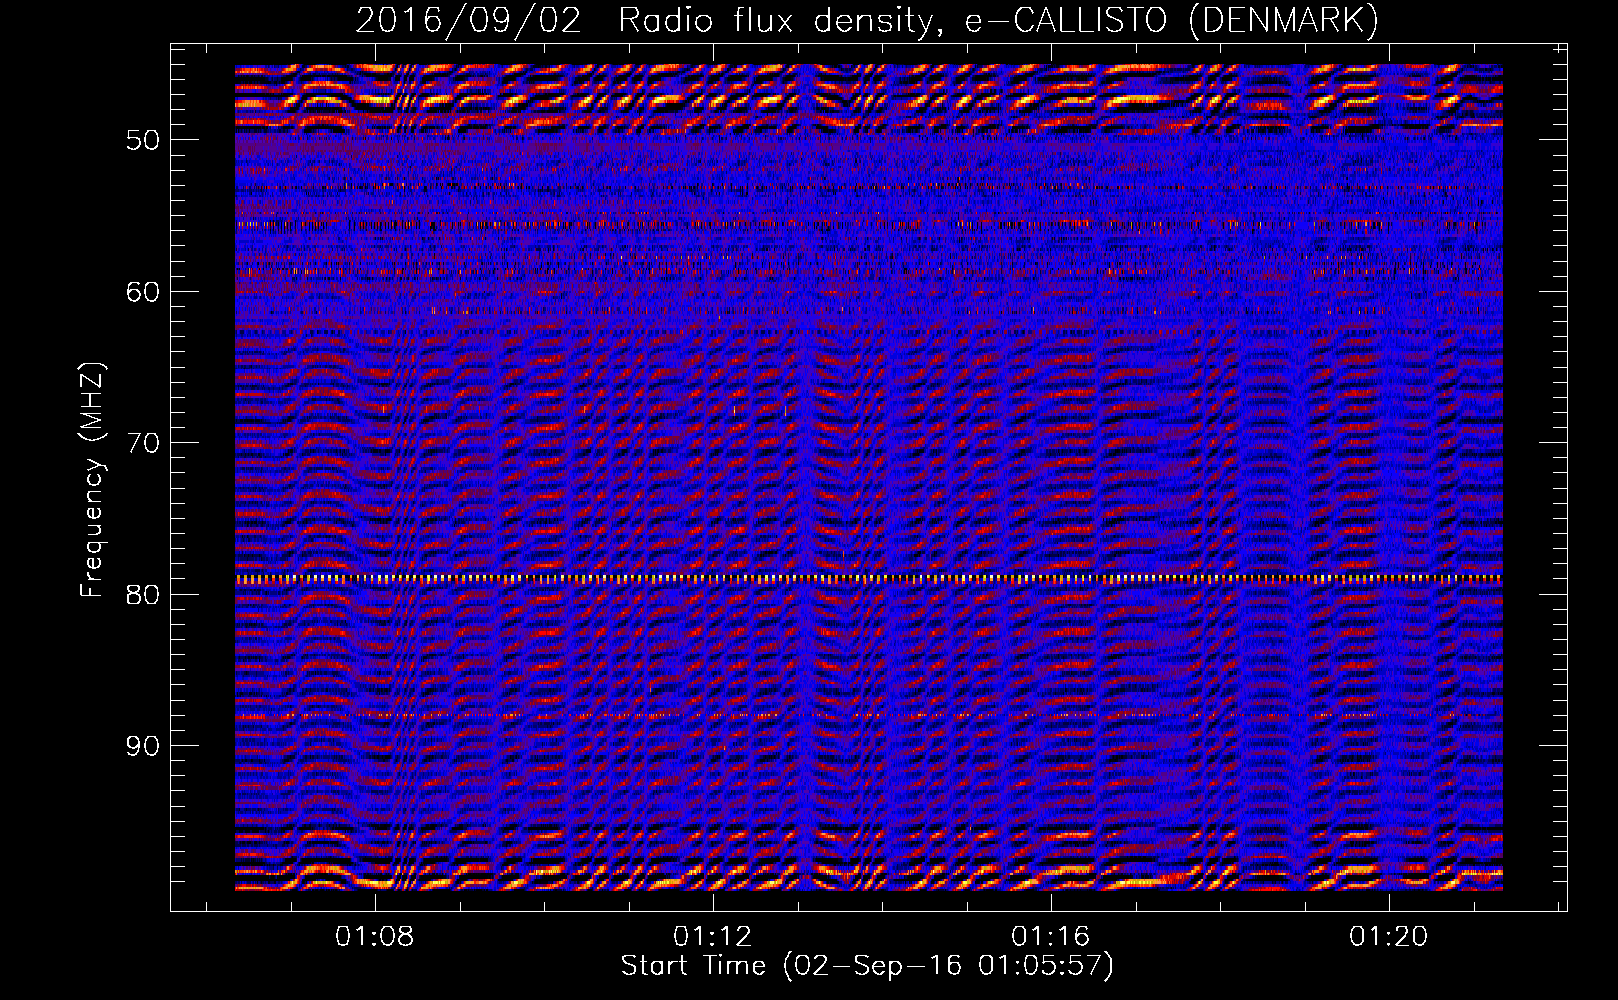This screenshot has width=1618, height=1000.
Task: Click the 80 MHz frequency tick label
Action: (x=142, y=595)
